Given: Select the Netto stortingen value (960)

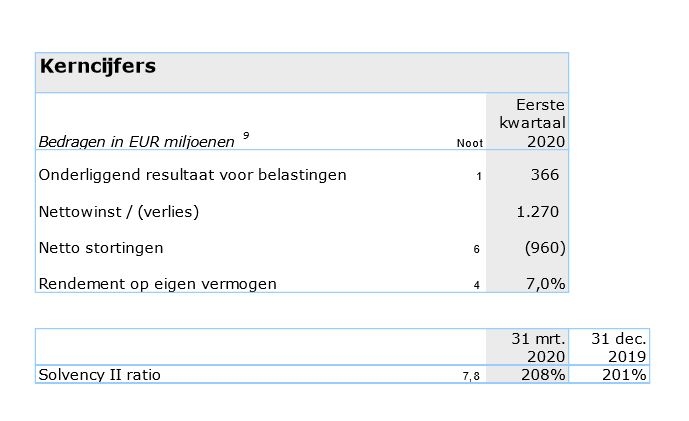Looking at the screenshot, I should 545,247.
